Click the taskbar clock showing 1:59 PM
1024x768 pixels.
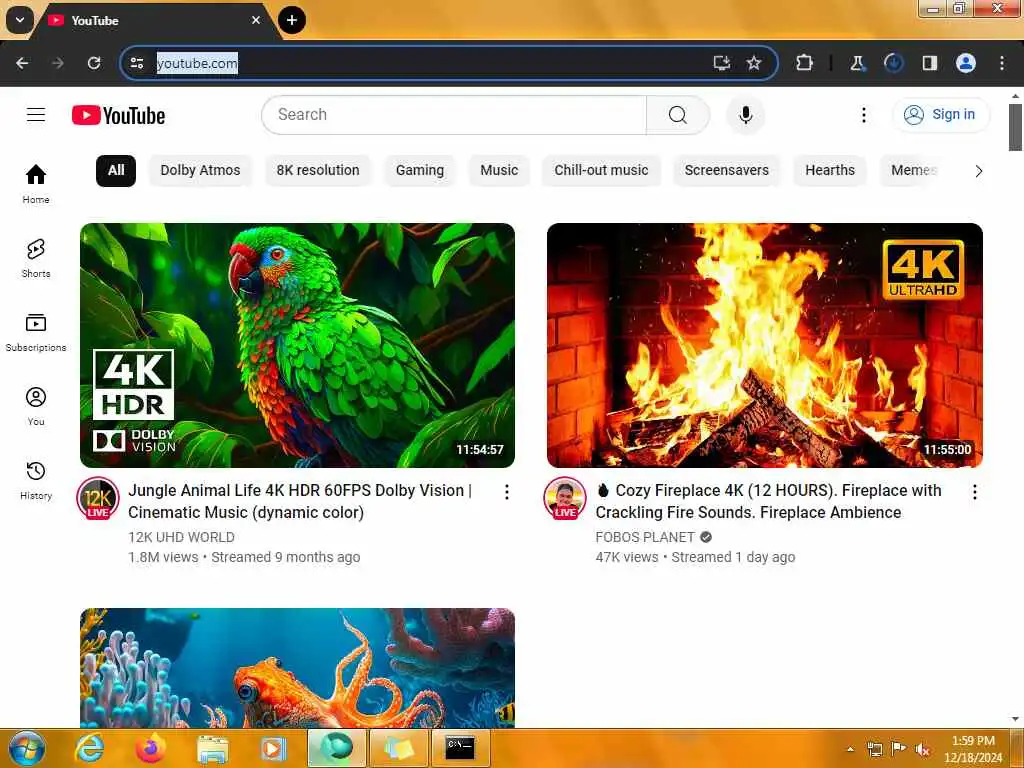pos(973,748)
